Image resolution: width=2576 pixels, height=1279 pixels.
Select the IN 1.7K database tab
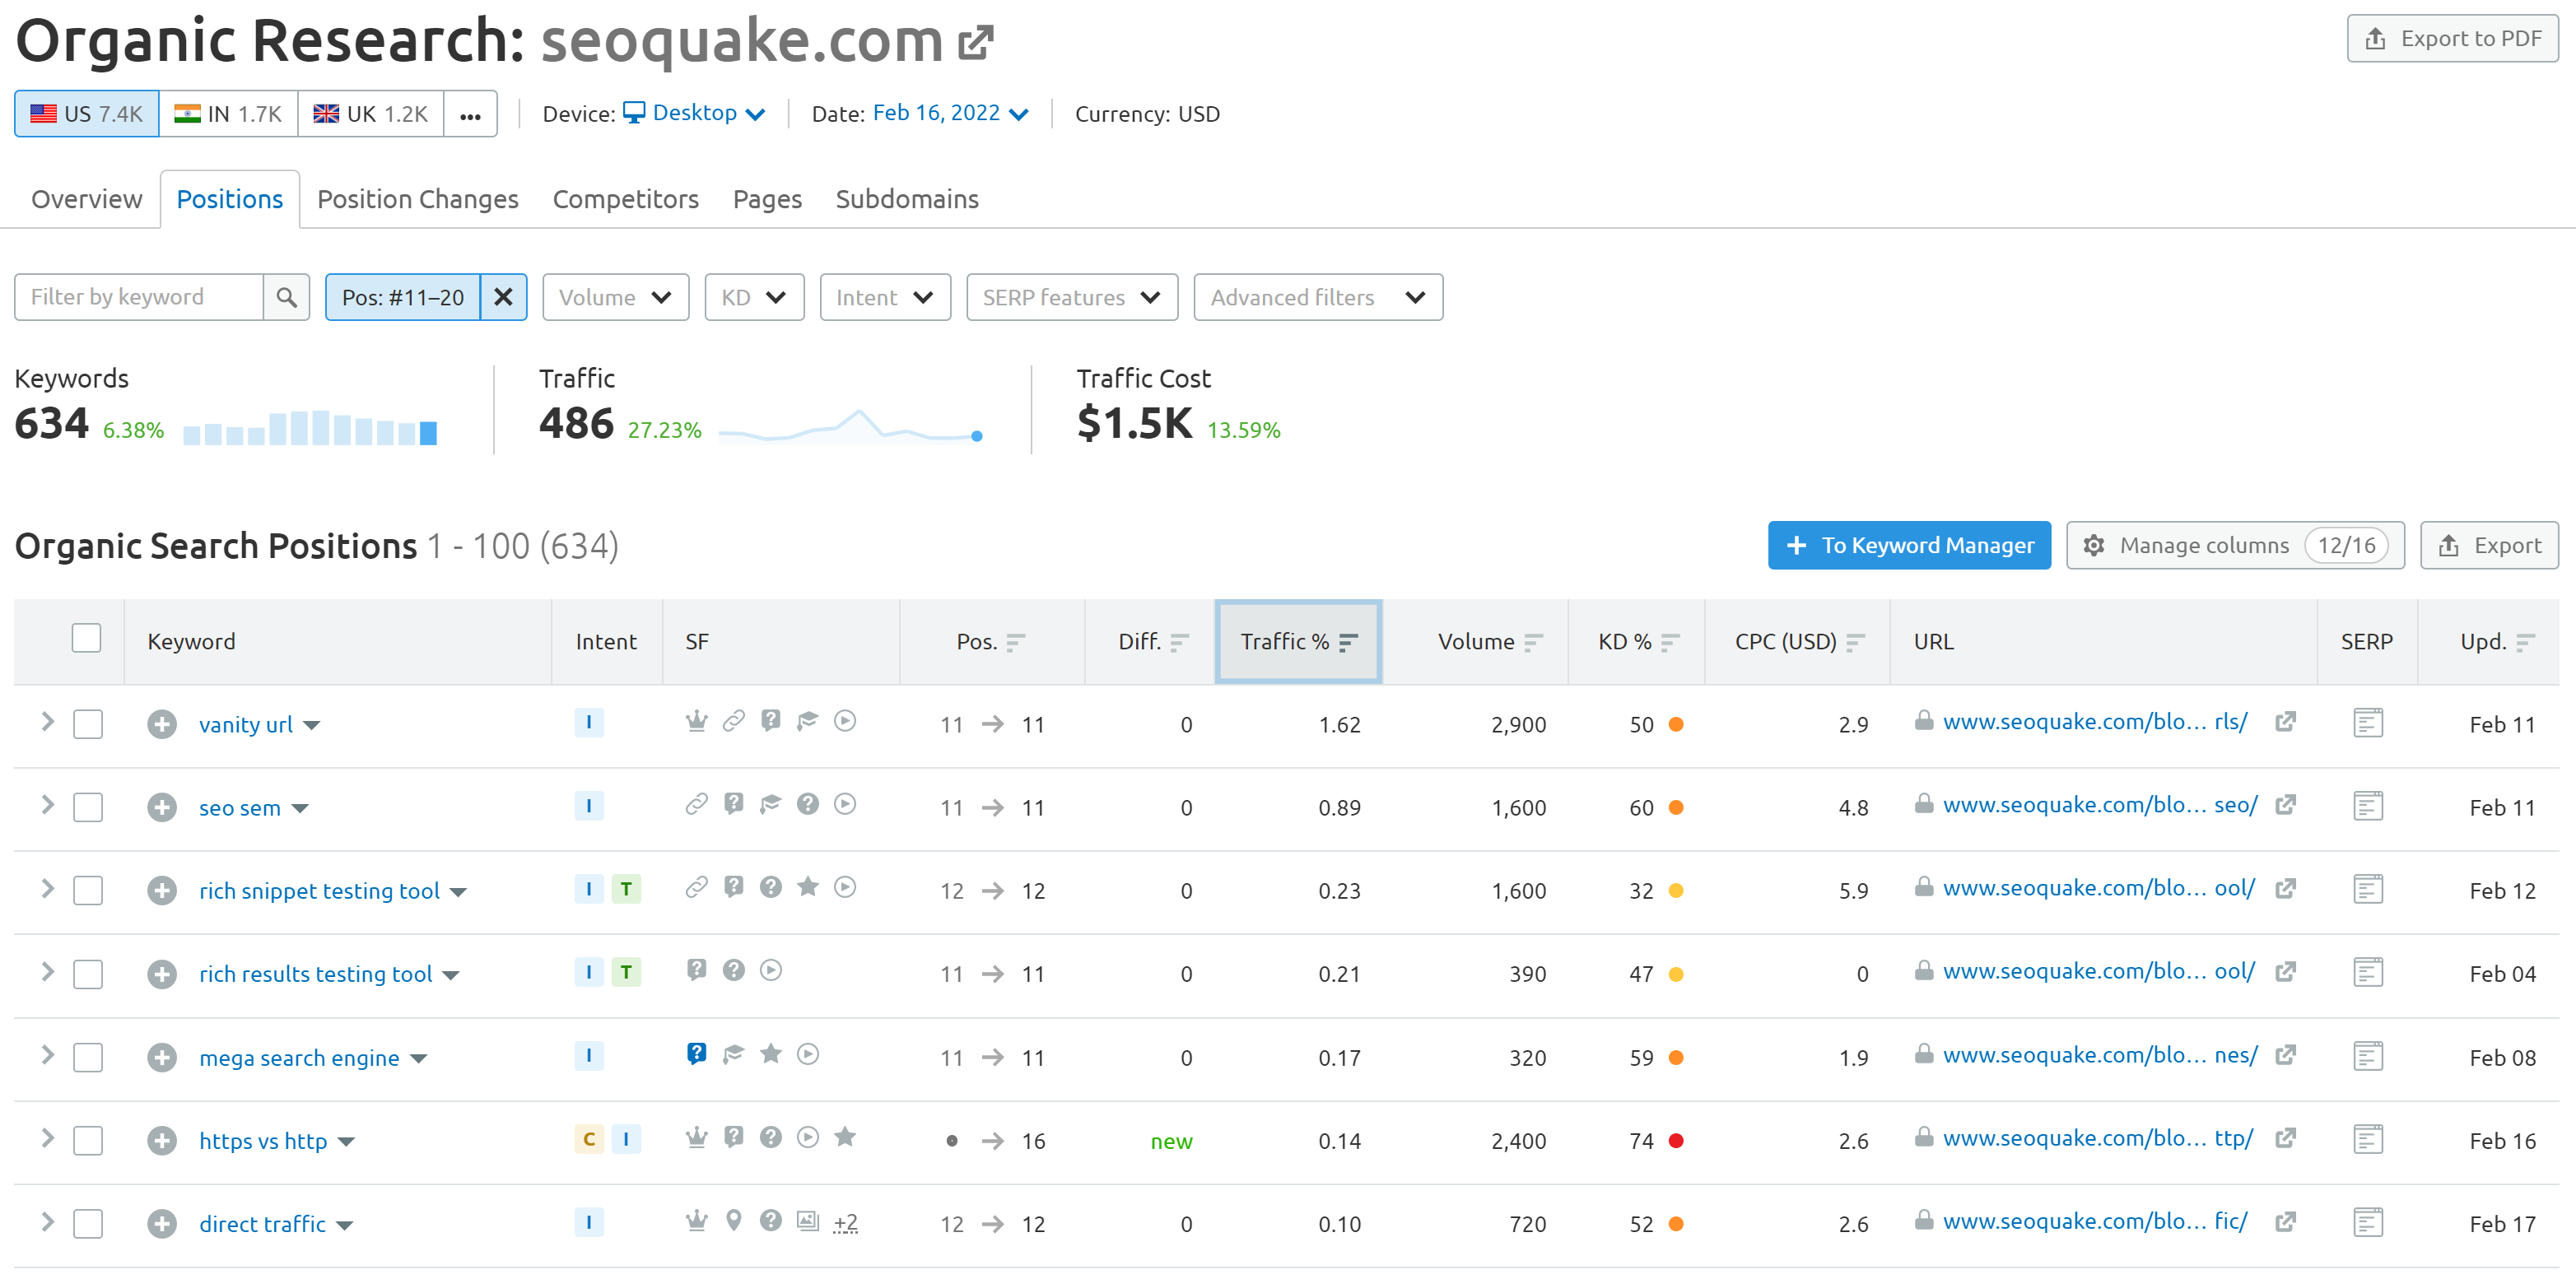228,114
